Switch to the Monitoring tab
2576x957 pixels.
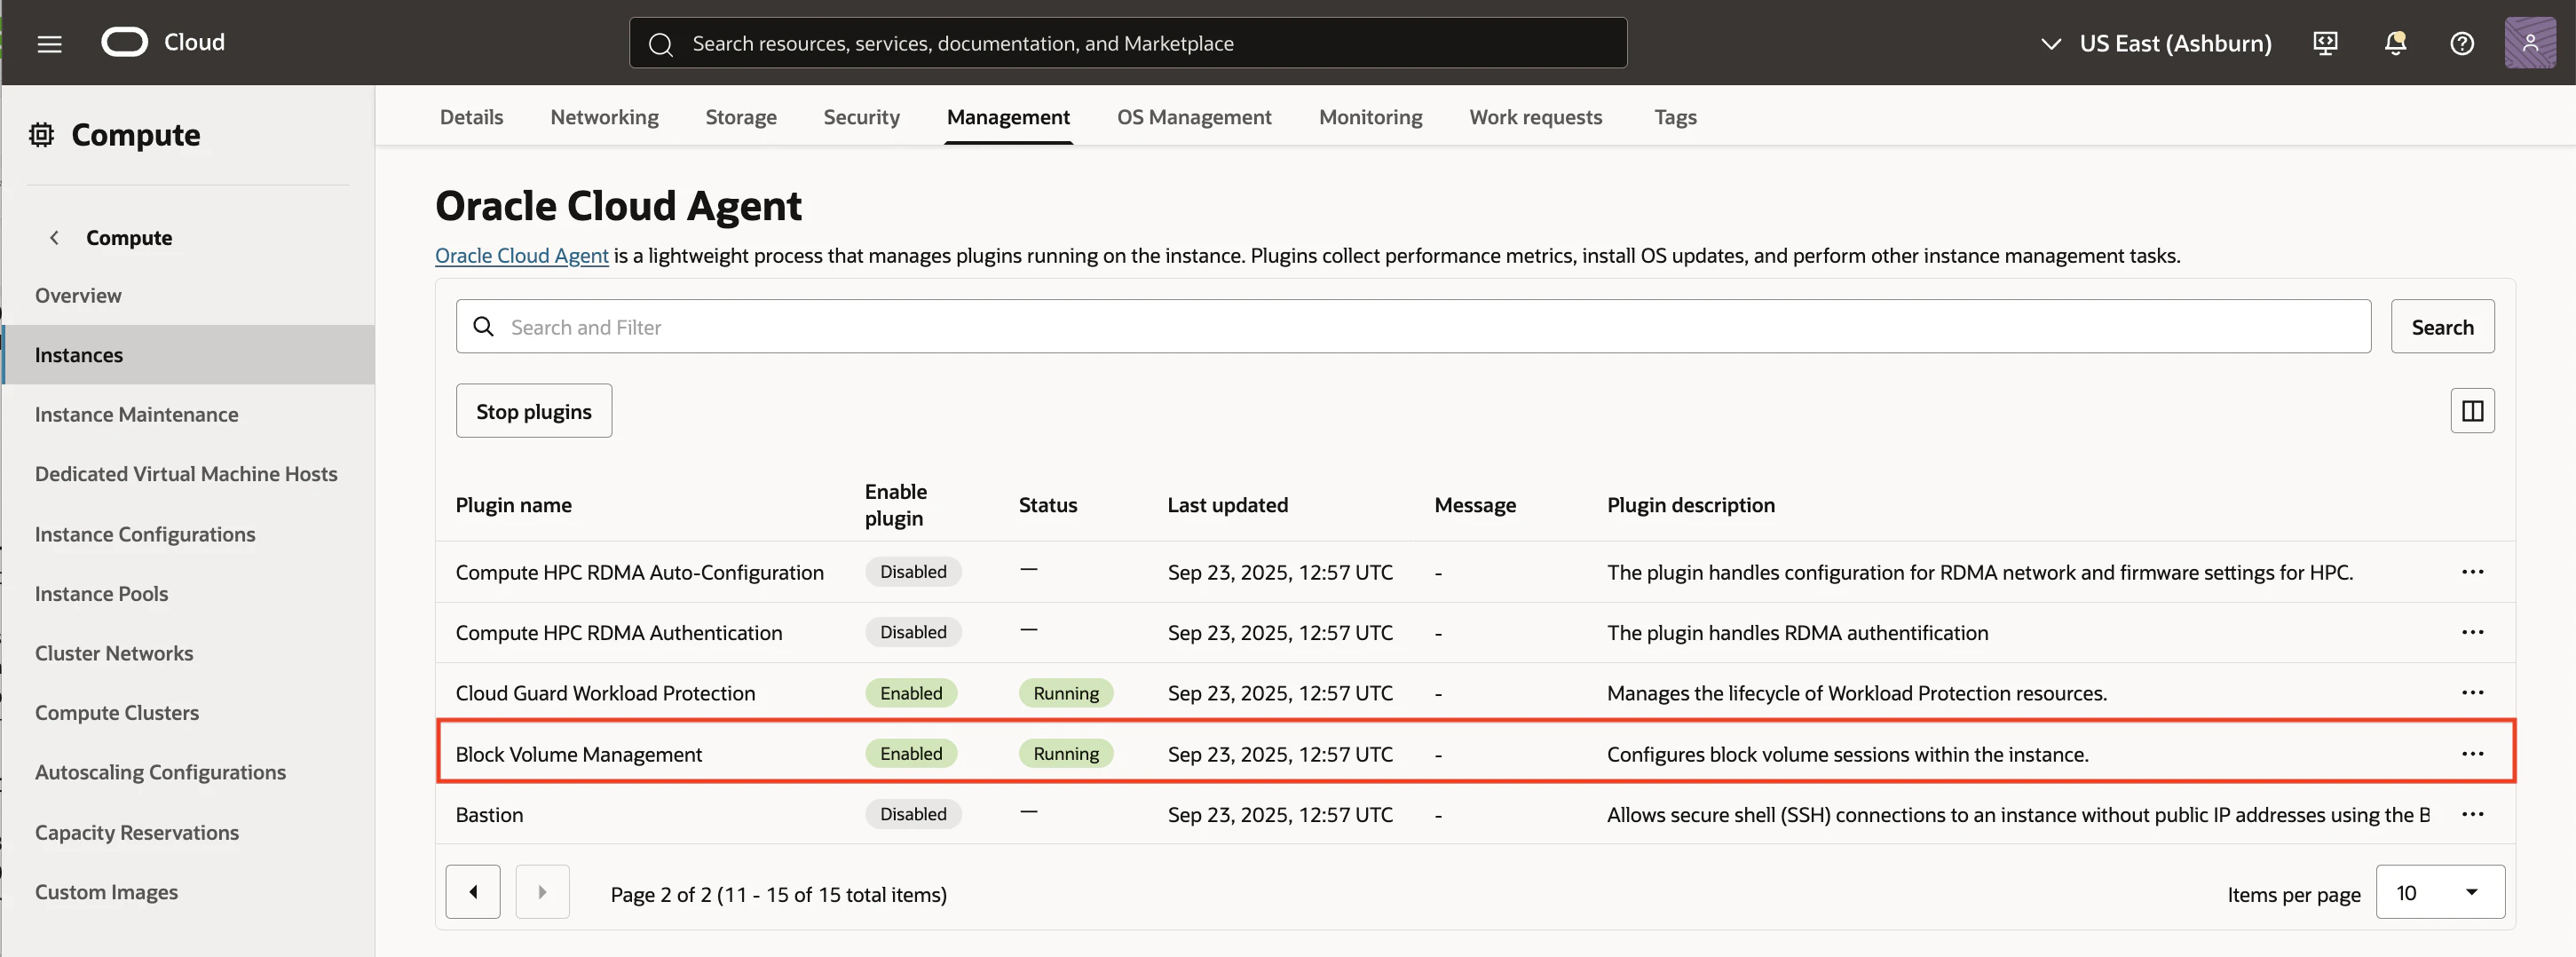pos(1370,117)
